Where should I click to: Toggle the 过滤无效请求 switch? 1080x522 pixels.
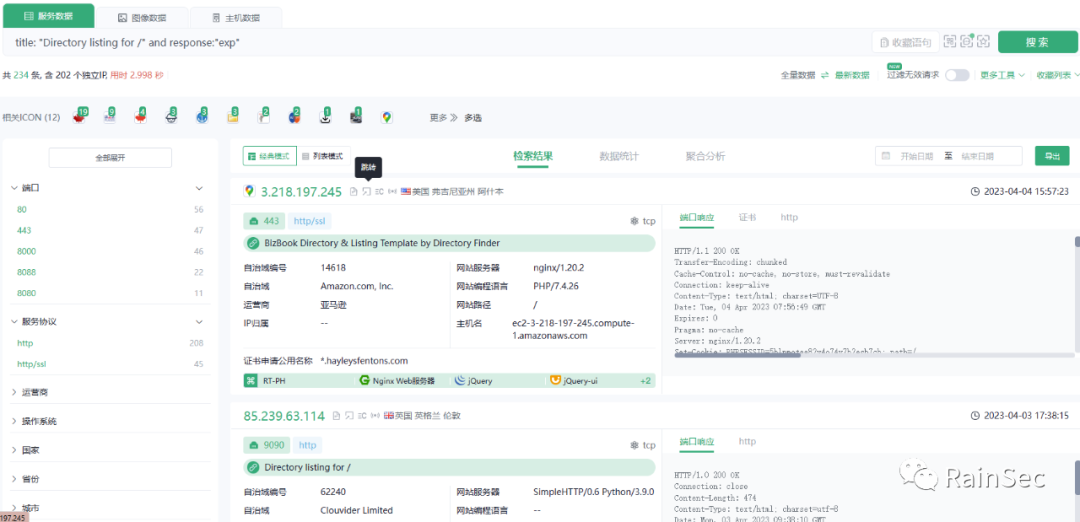click(957, 75)
